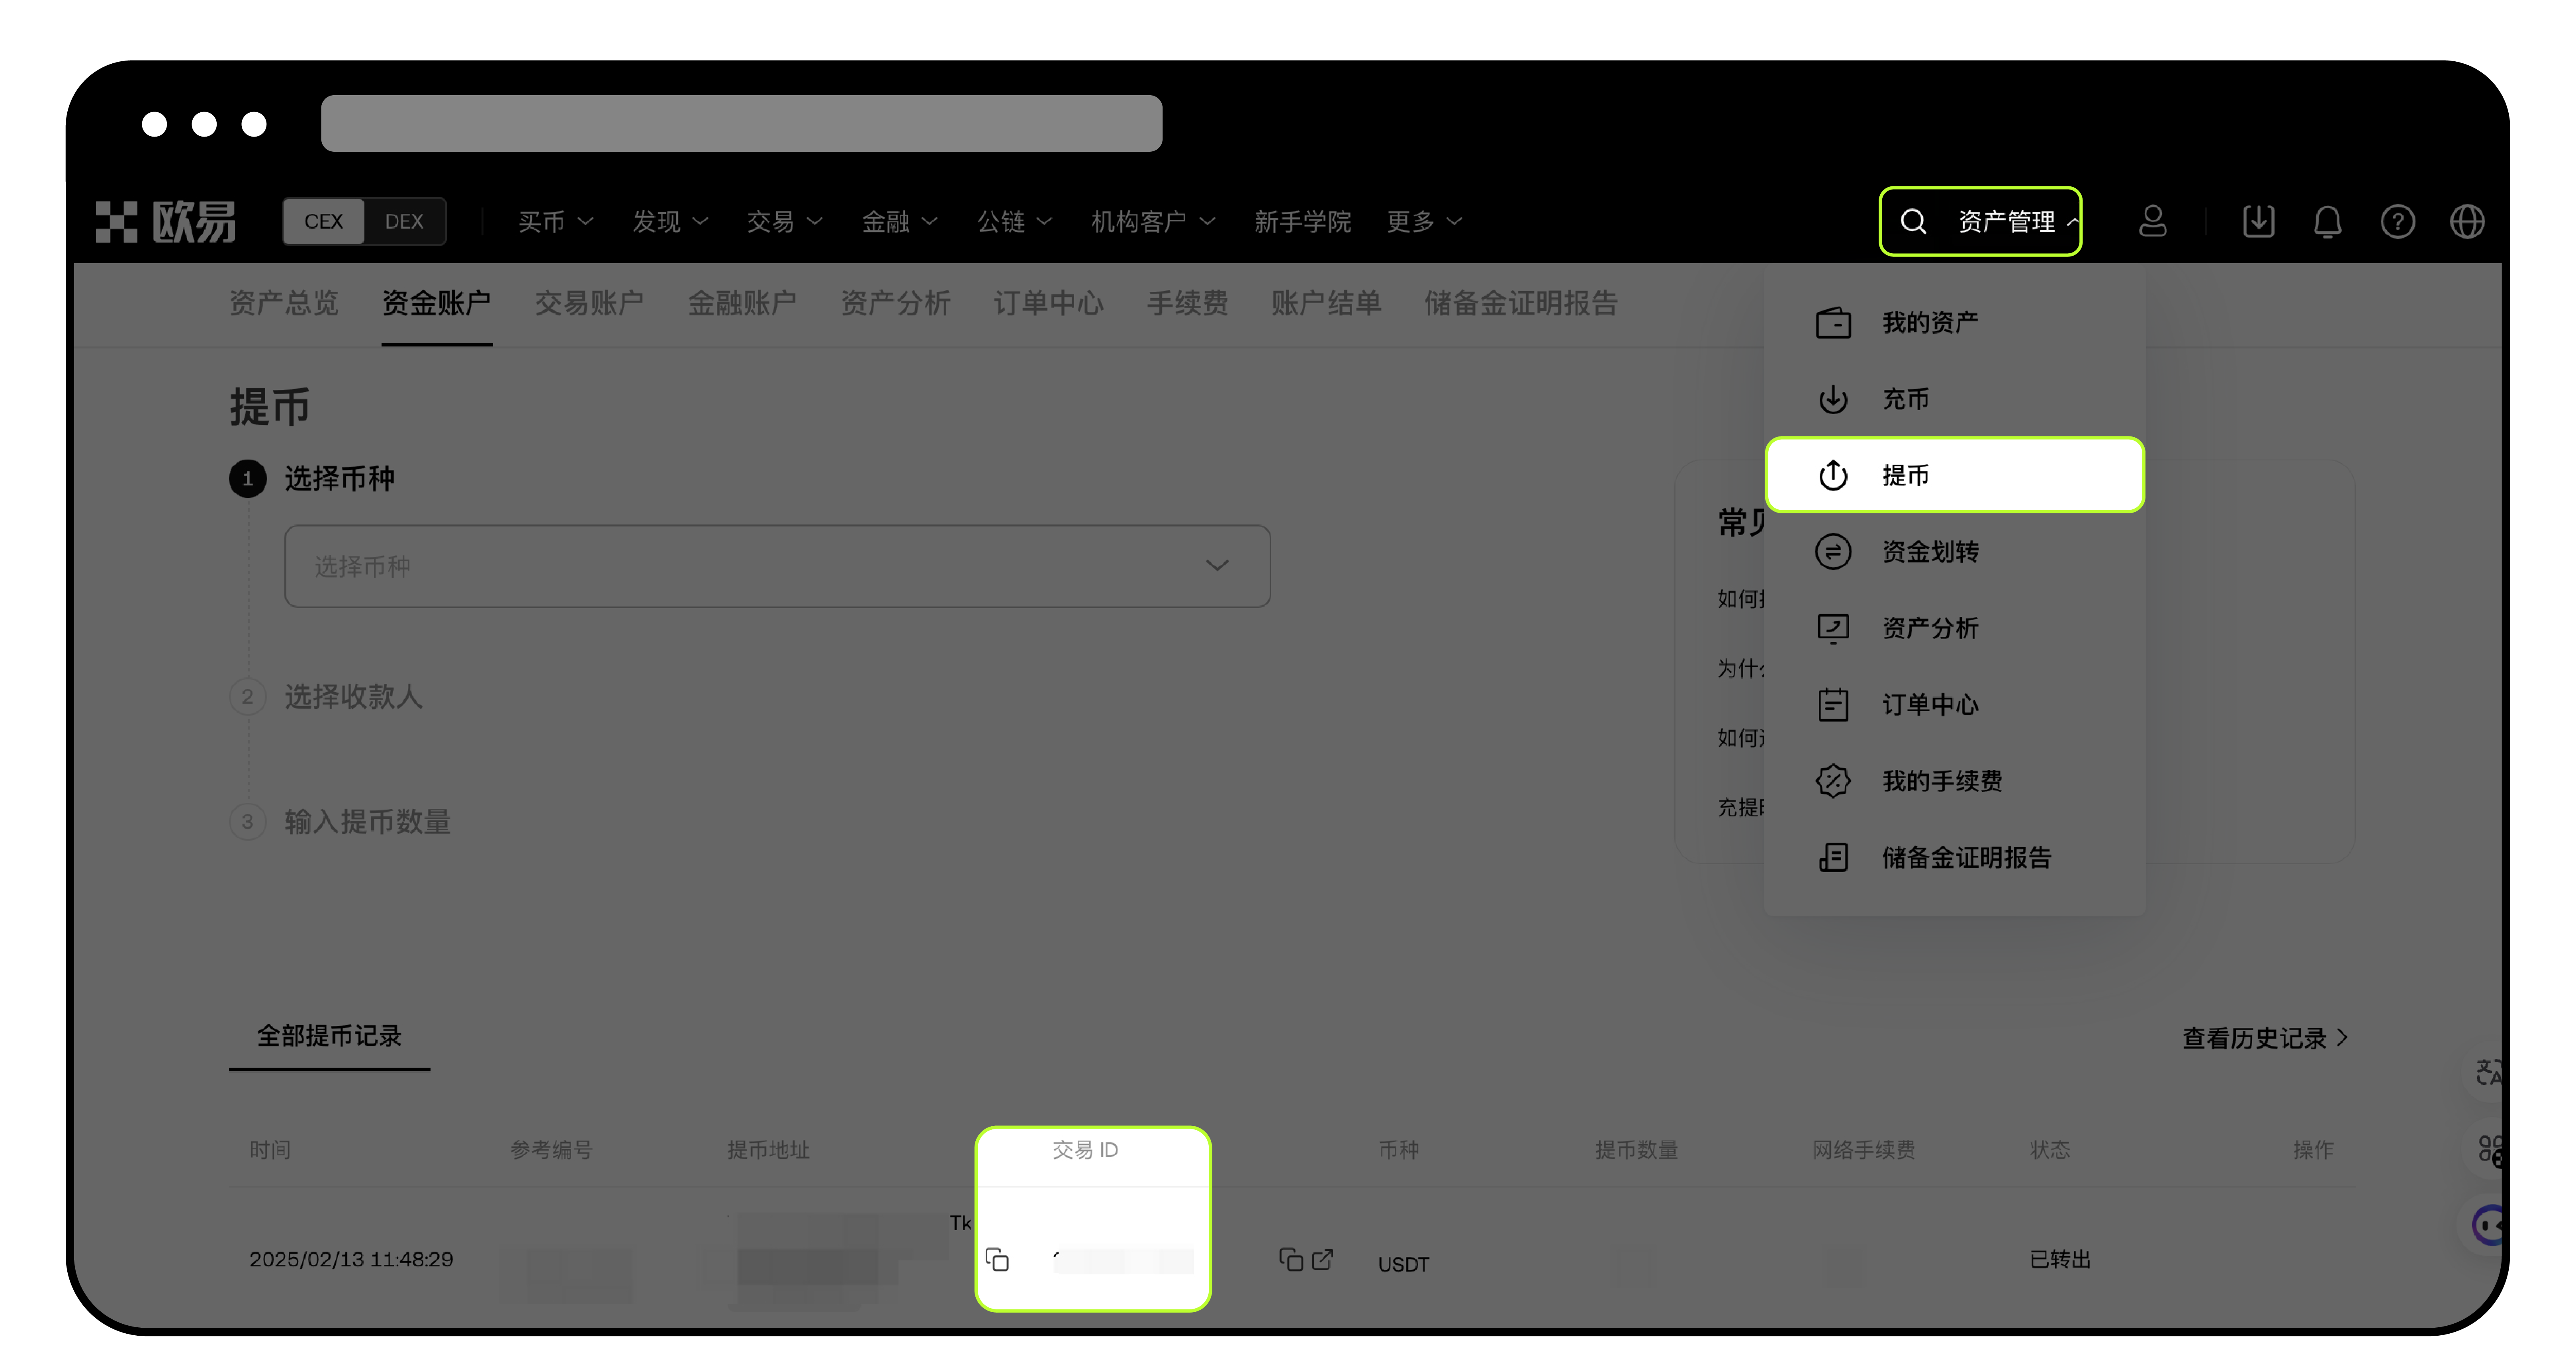Switch to the 金融账户 tab

[742, 303]
